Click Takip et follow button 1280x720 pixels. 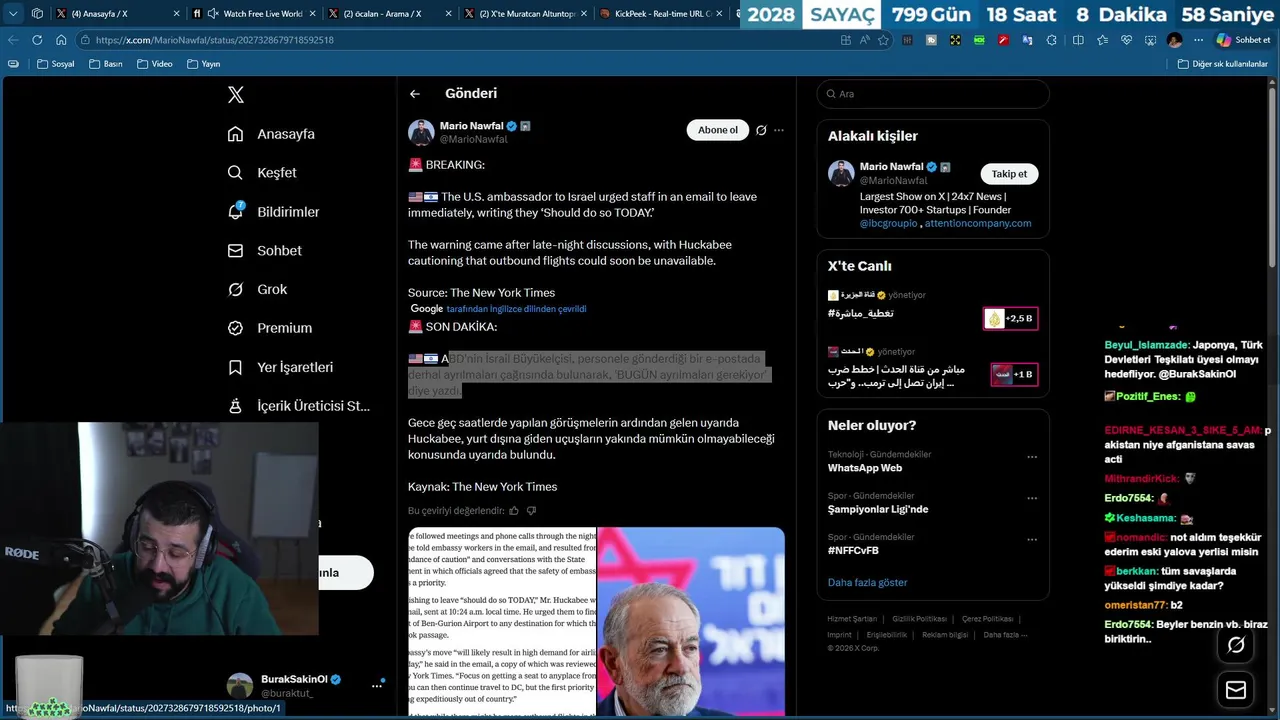point(1009,174)
